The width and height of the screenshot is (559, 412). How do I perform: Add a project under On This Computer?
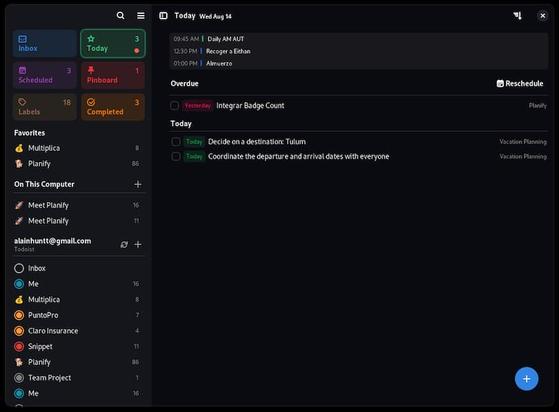tap(138, 184)
